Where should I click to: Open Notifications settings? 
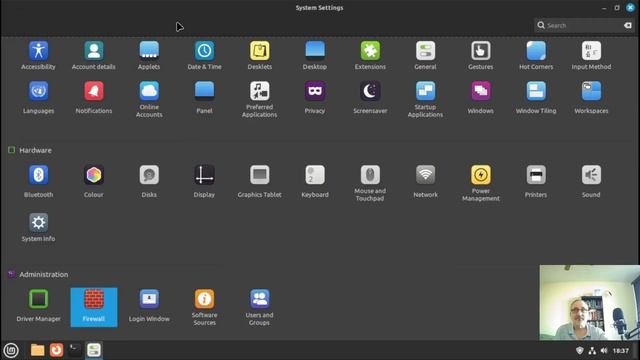[93, 98]
